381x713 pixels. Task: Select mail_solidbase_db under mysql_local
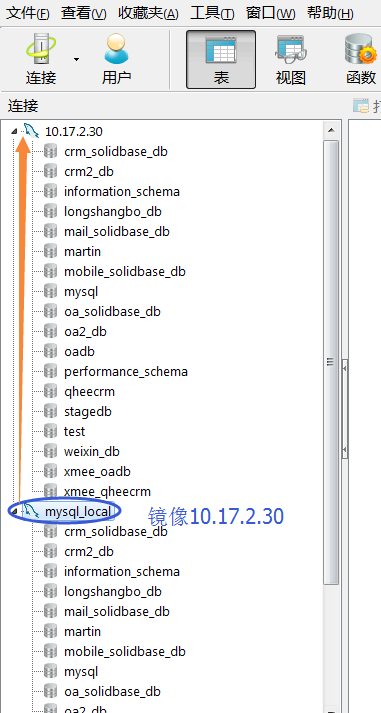pos(117,612)
